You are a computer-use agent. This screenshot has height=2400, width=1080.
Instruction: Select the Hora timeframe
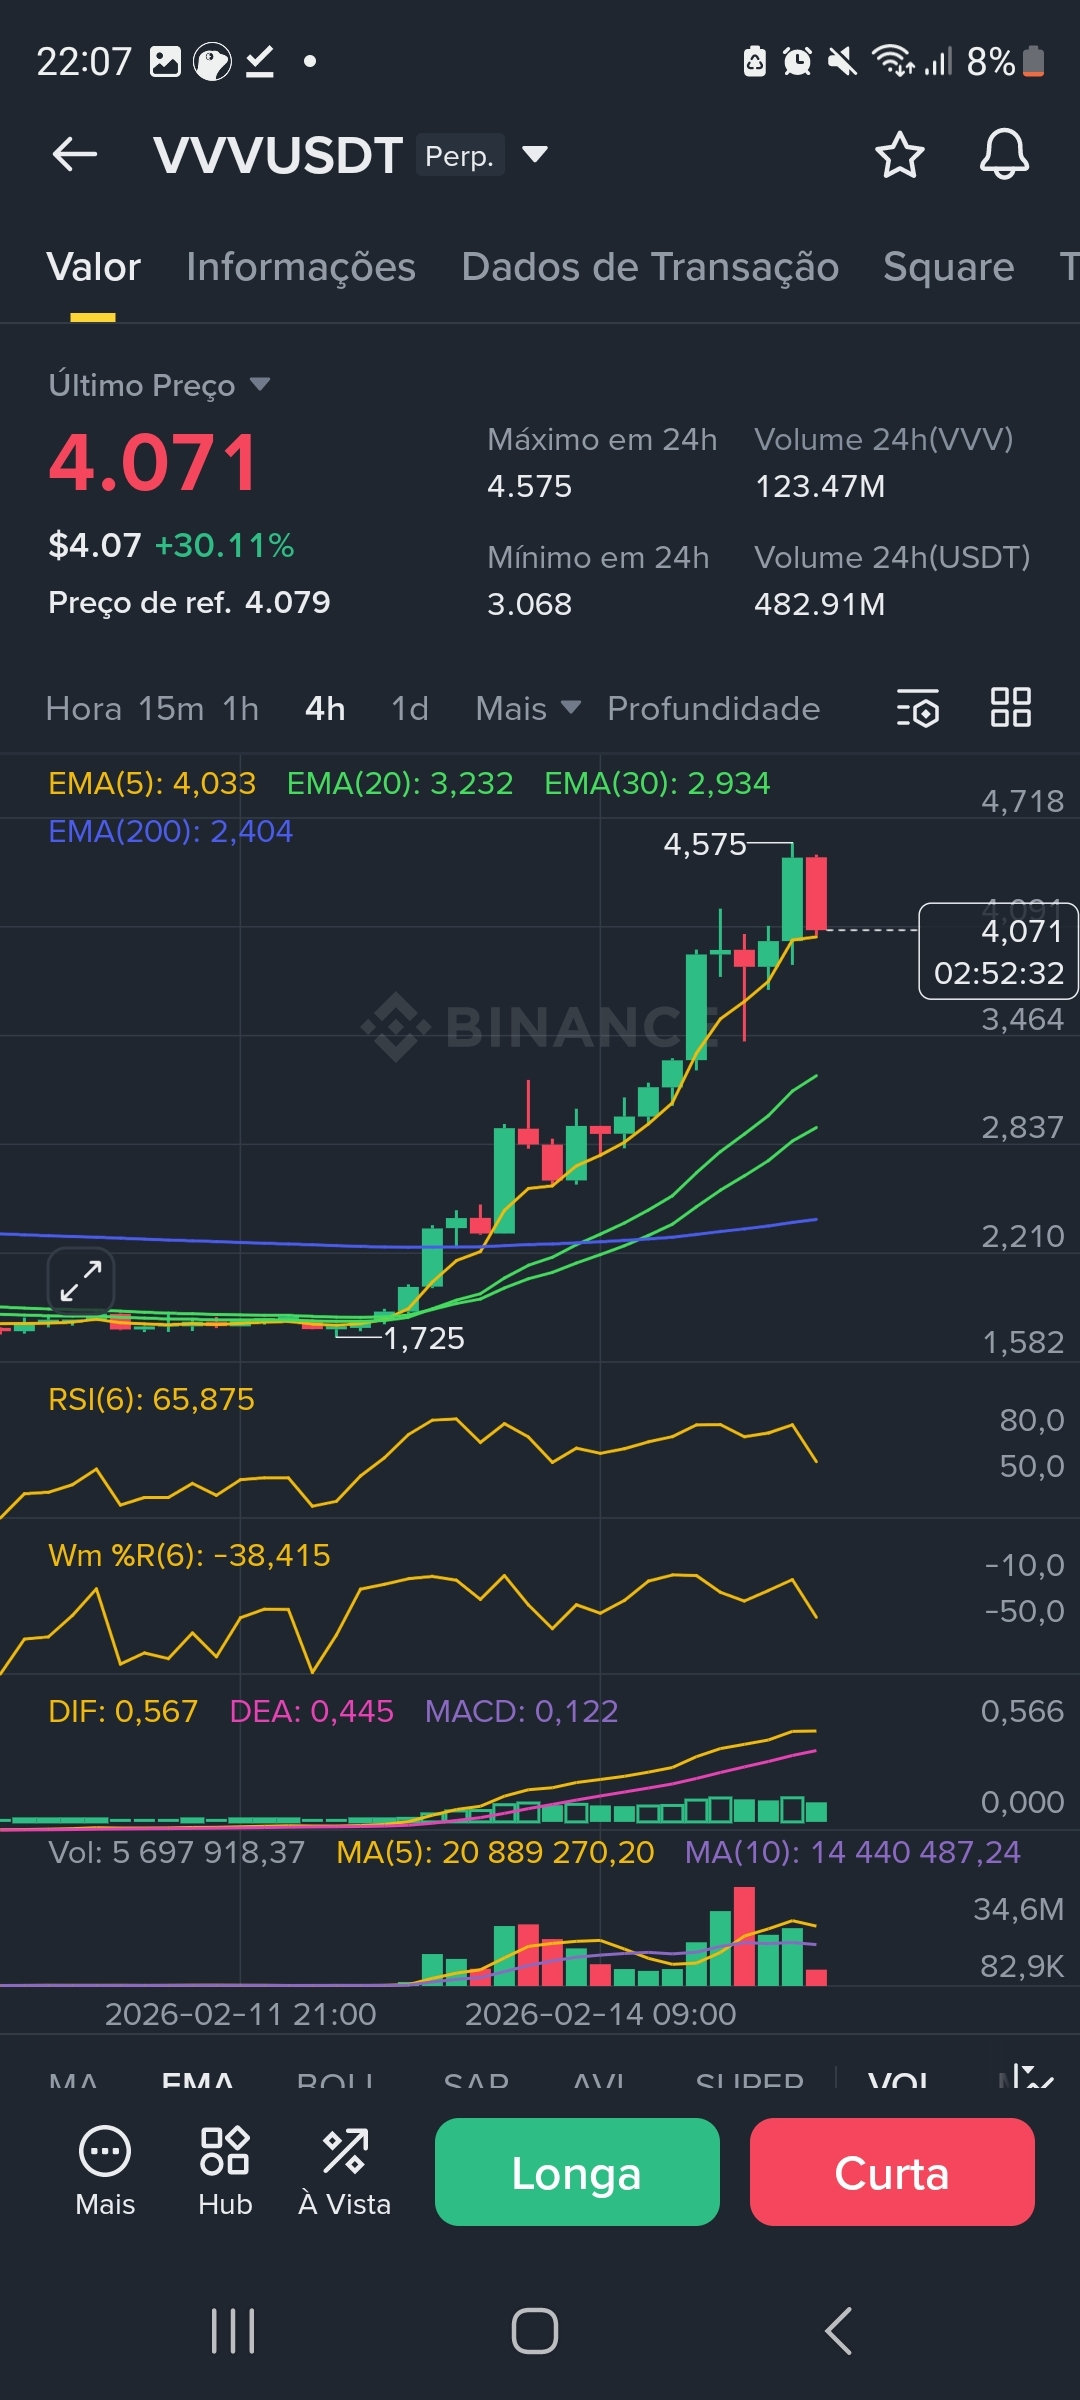tap(84, 708)
